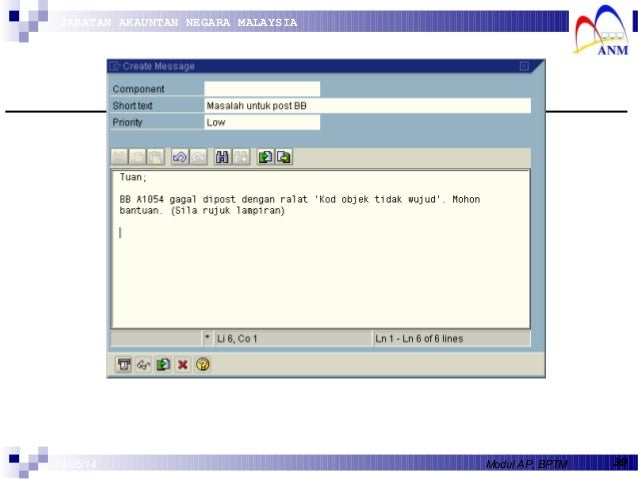Click the greyed-out cut icon in editor toolbar

click(120, 157)
